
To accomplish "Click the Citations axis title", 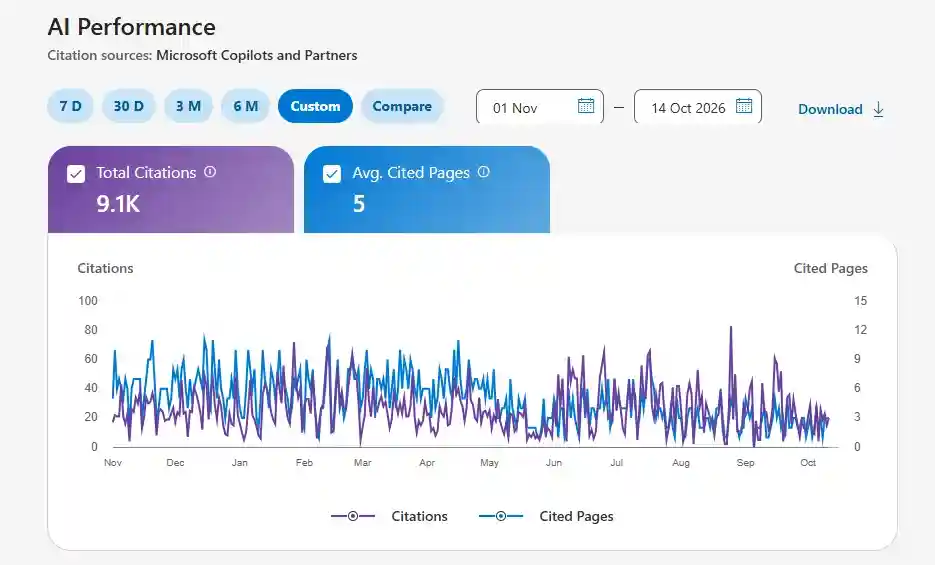I will click(x=106, y=268).
